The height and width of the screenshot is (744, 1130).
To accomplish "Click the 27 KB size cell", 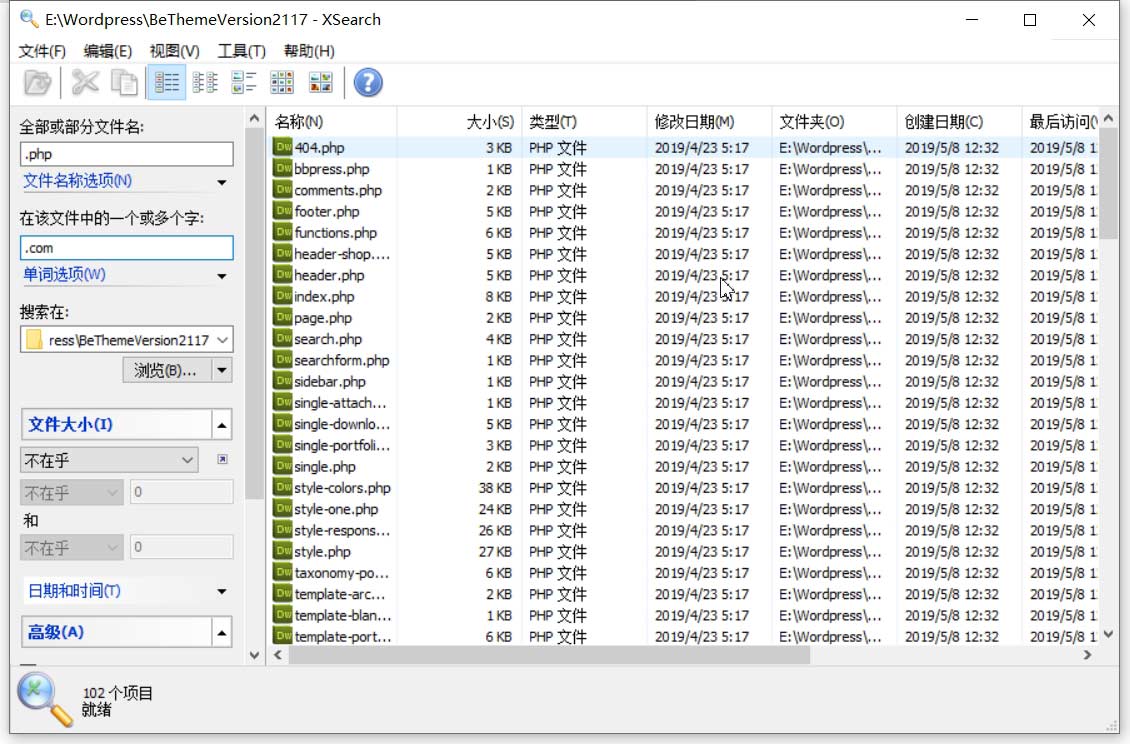I will click(x=495, y=552).
